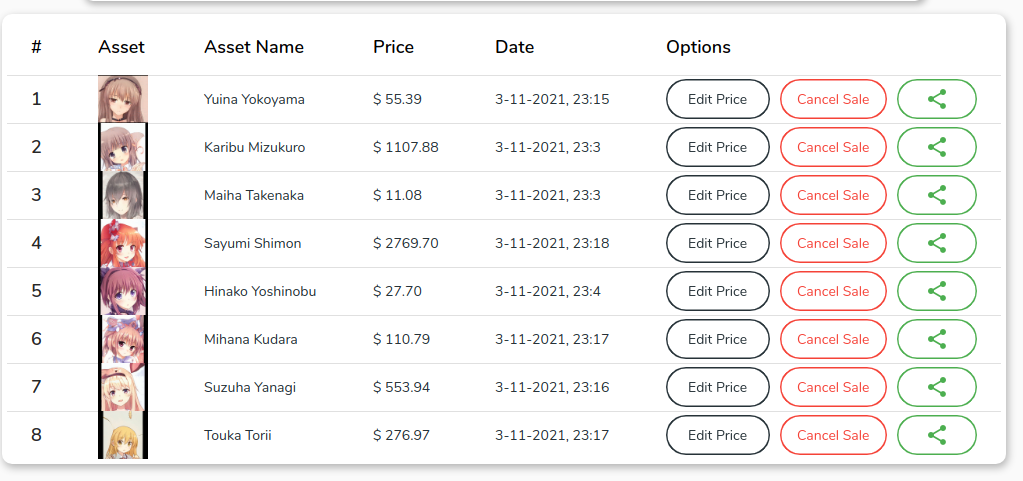Open share for Sayumi Shimon
Image resolution: width=1023 pixels, height=481 pixels.
pyautogui.click(x=936, y=243)
